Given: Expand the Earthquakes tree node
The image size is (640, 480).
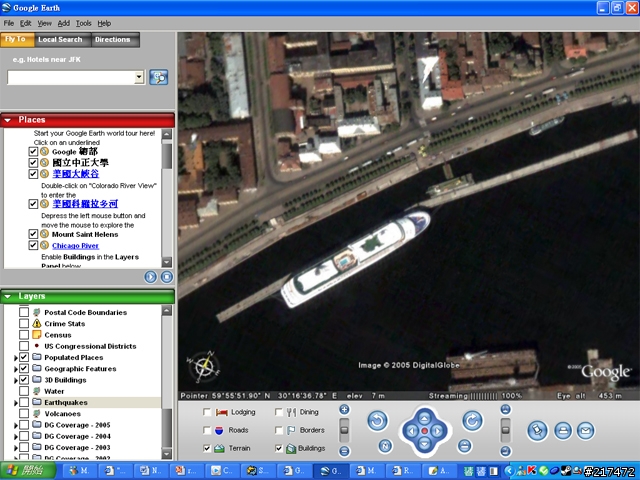Looking at the screenshot, I should point(16,403).
